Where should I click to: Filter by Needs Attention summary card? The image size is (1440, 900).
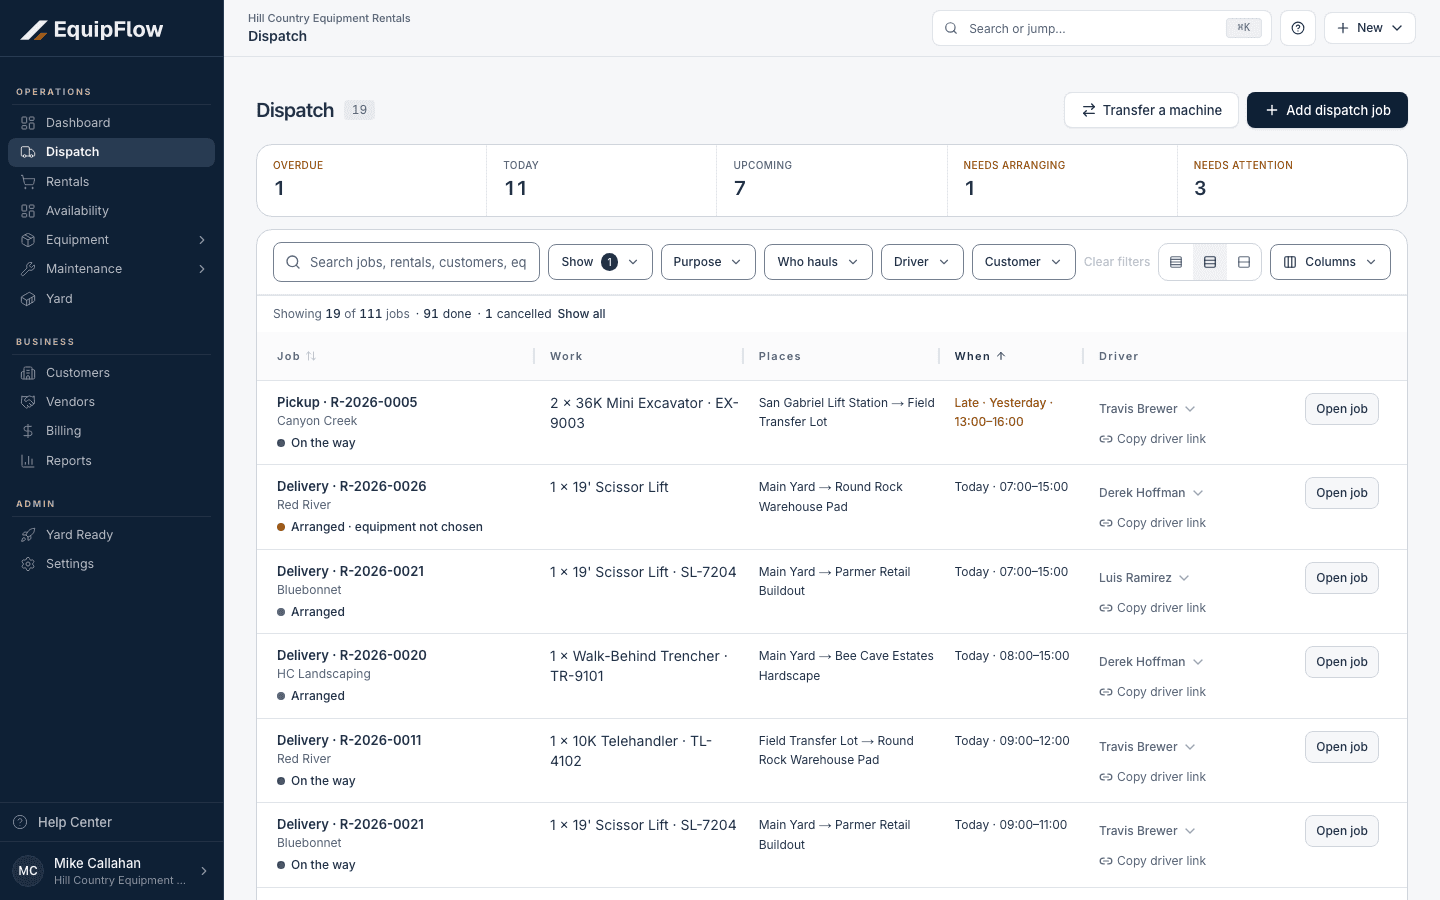point(1292,180)
